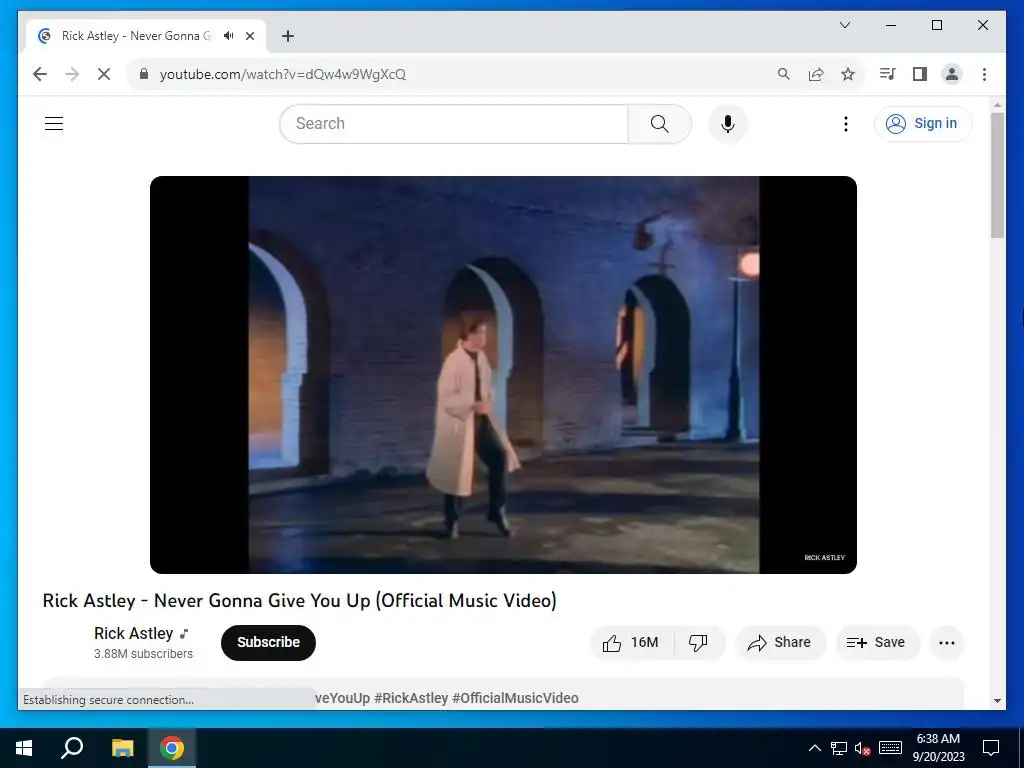Click the muted volume tray icon
The width and height of the screenshot is (1024, 768).
coord(863,748)
